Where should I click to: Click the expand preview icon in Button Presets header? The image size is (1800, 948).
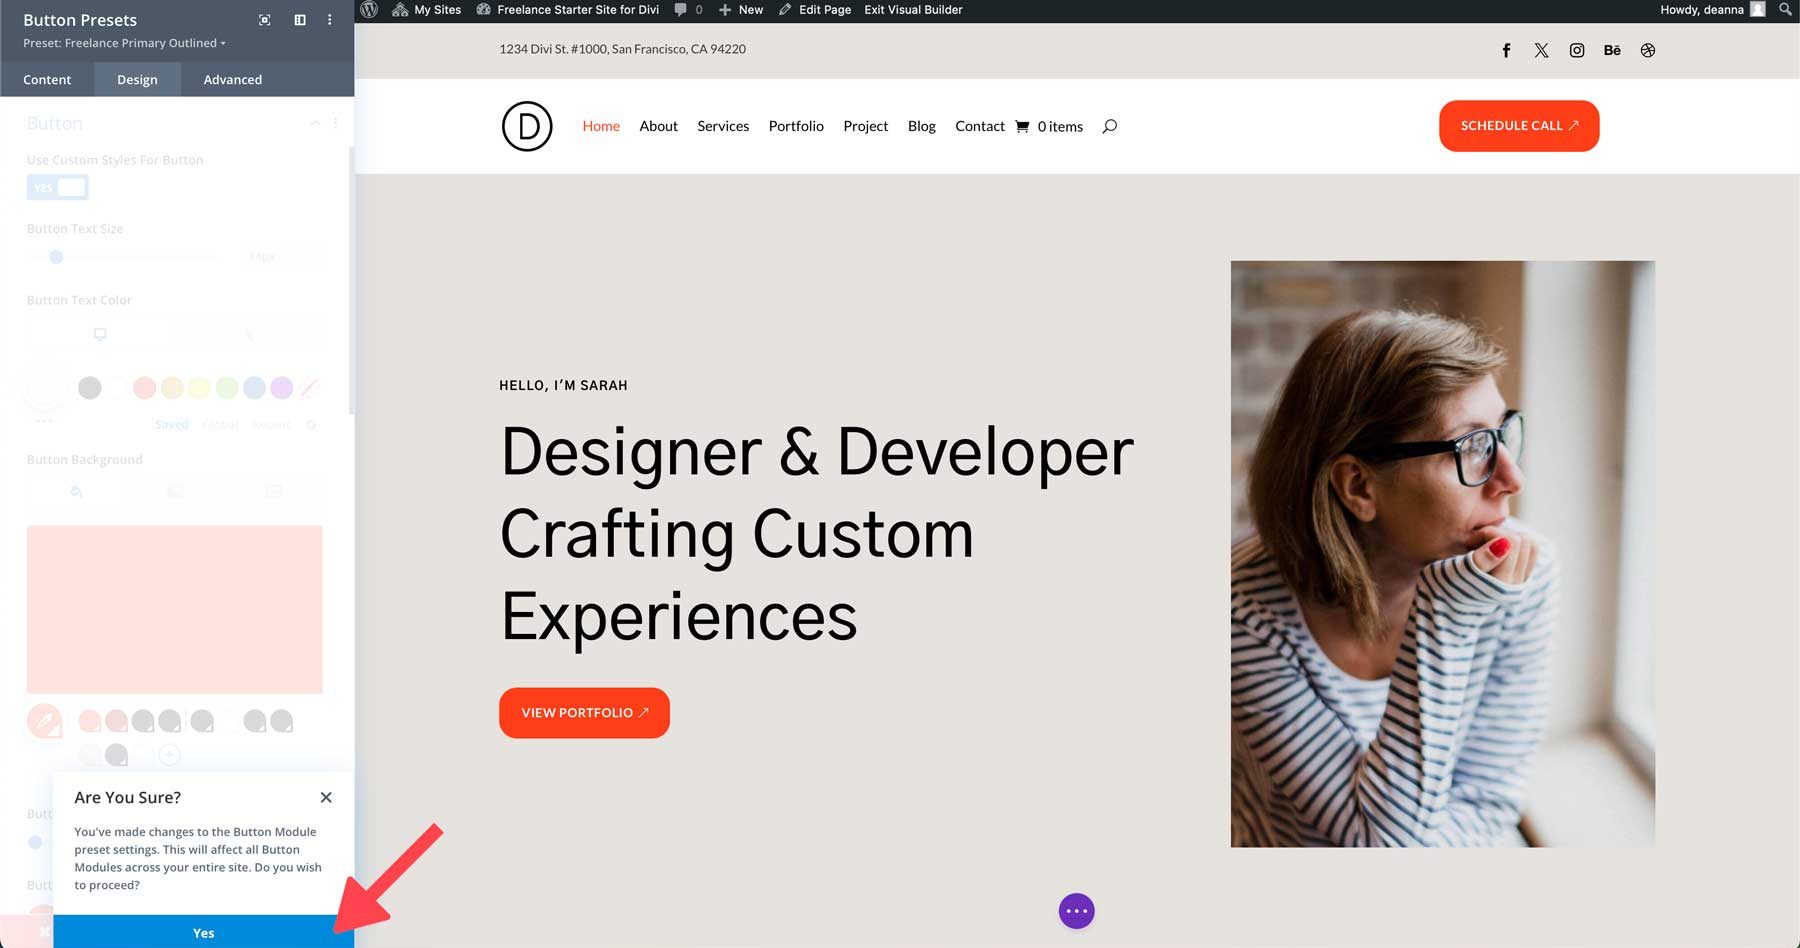click(x=264, y=19)
